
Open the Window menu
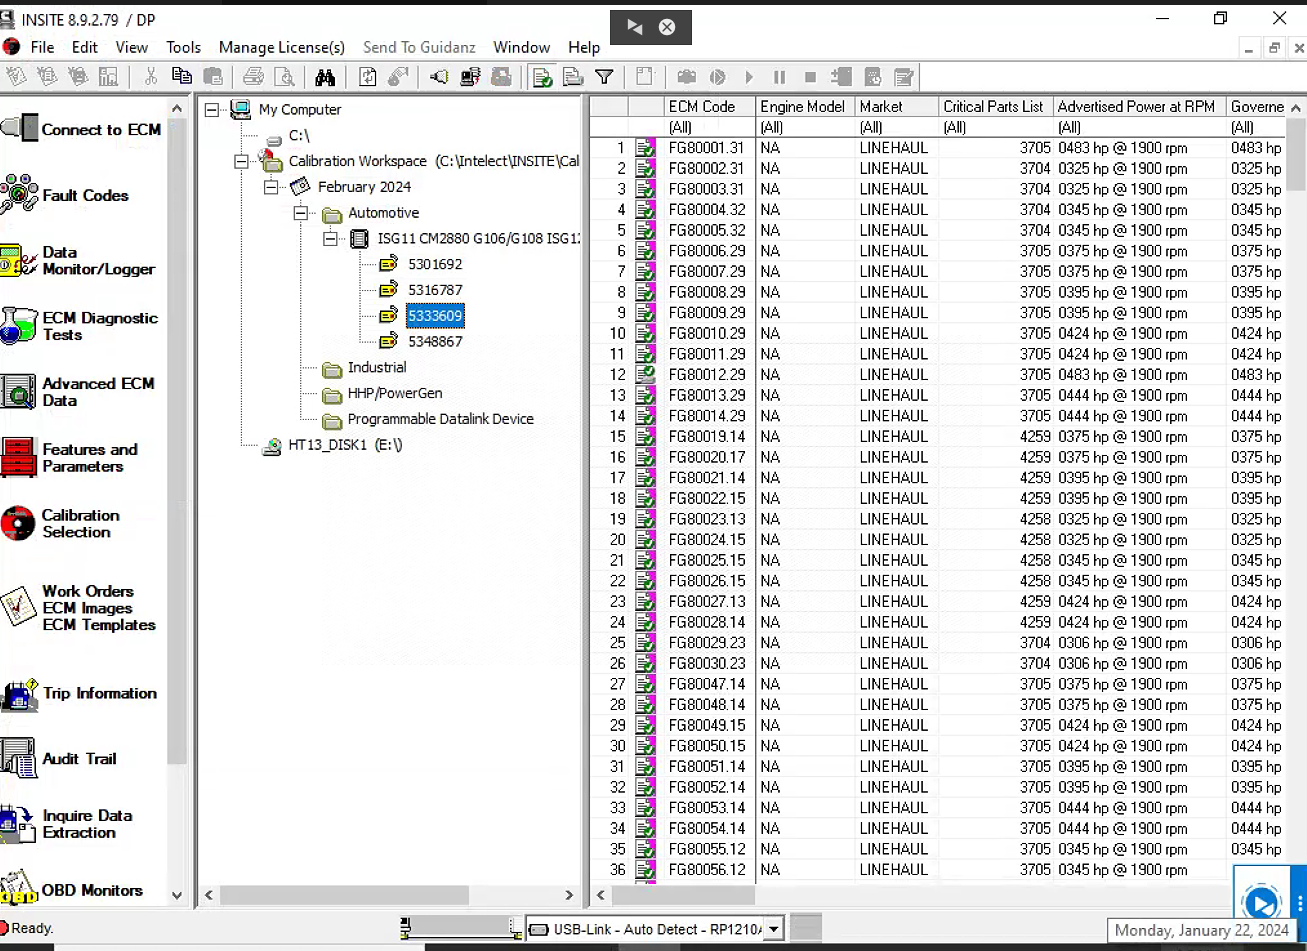click(x=521, y=47)
